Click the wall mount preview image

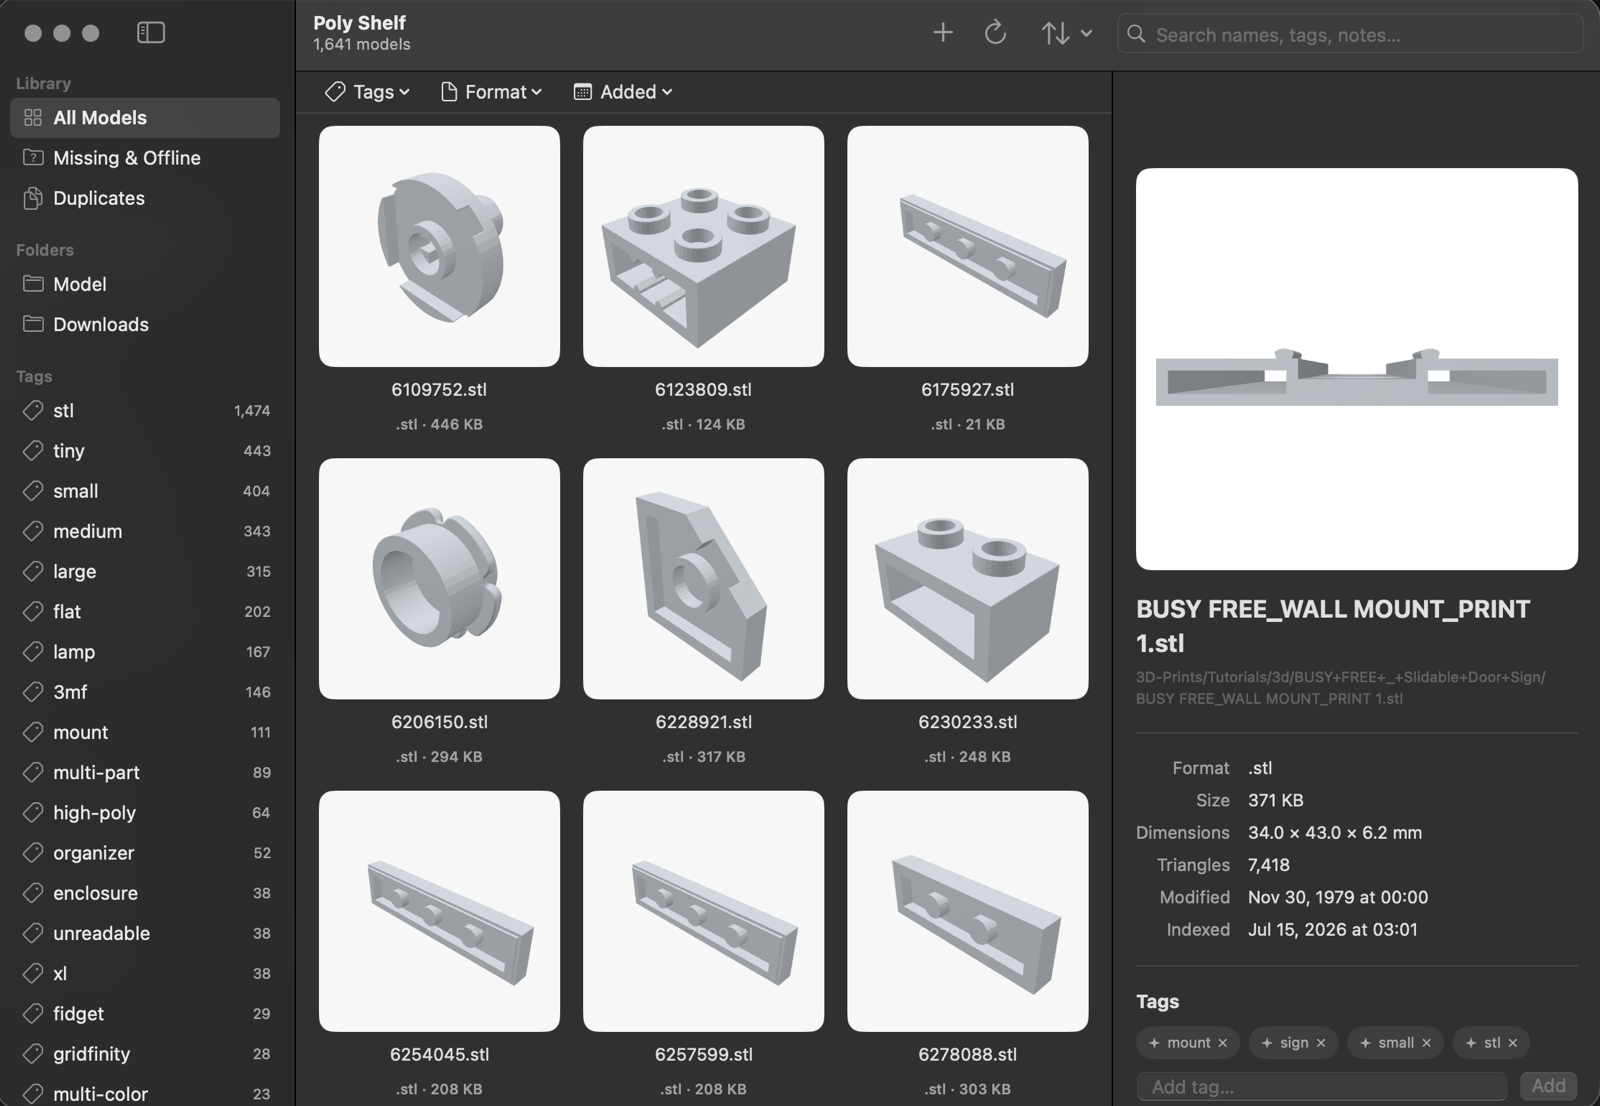pos(1357,369)
